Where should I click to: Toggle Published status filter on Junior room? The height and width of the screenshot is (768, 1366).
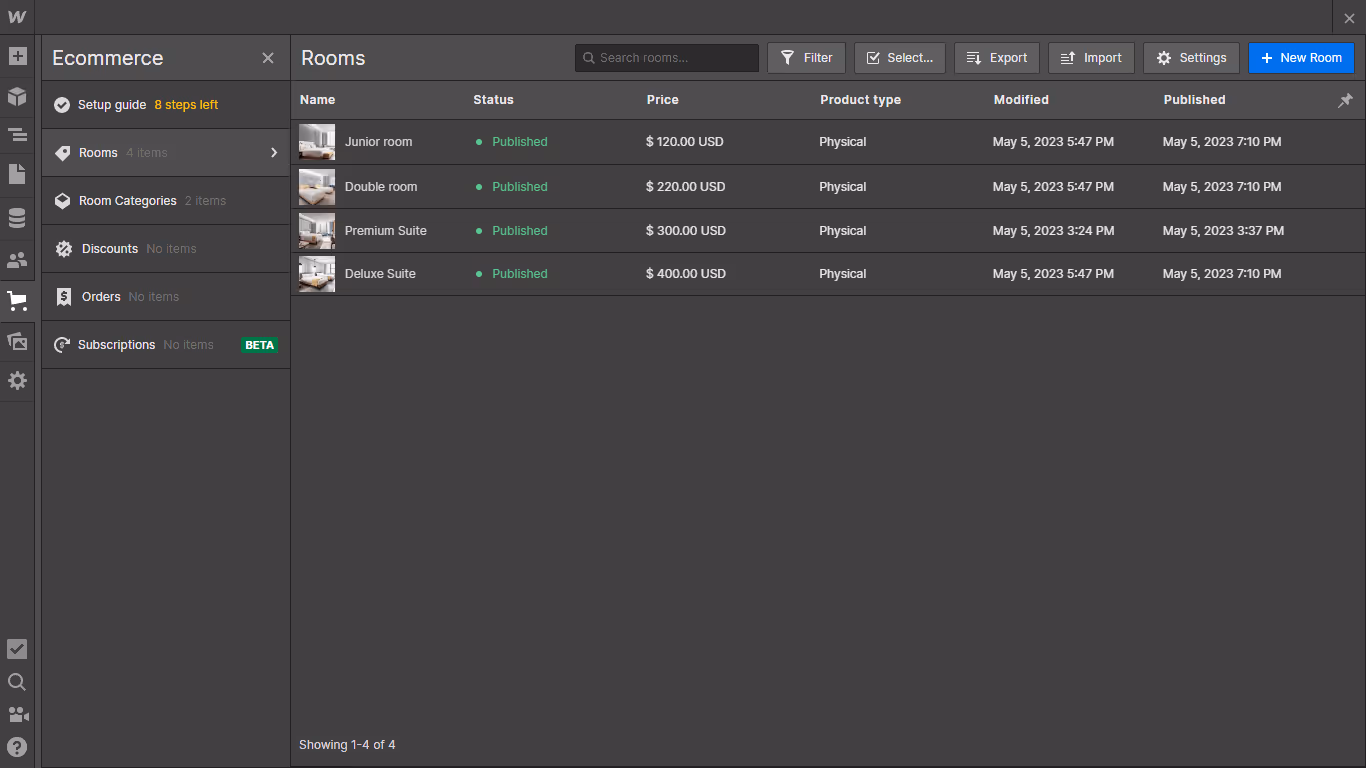click(511, 141)
